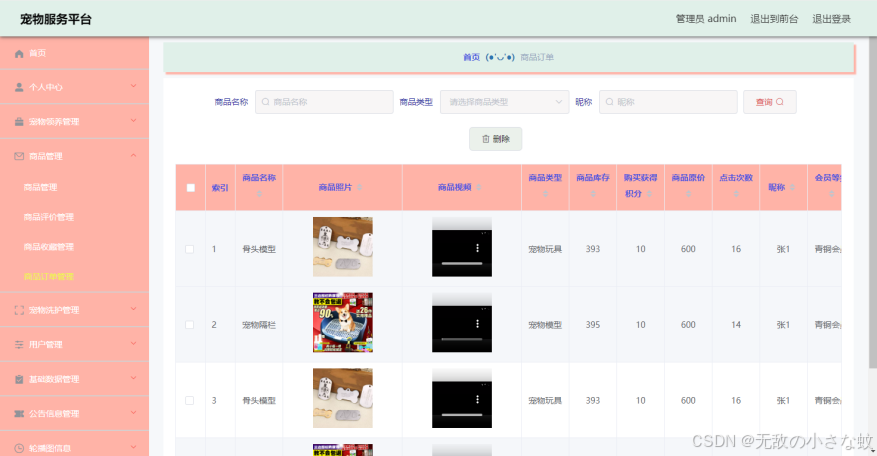The image size is (877, 456).
Task: Go to 首页 in the sidebar
Action: [x=37, y=53]
